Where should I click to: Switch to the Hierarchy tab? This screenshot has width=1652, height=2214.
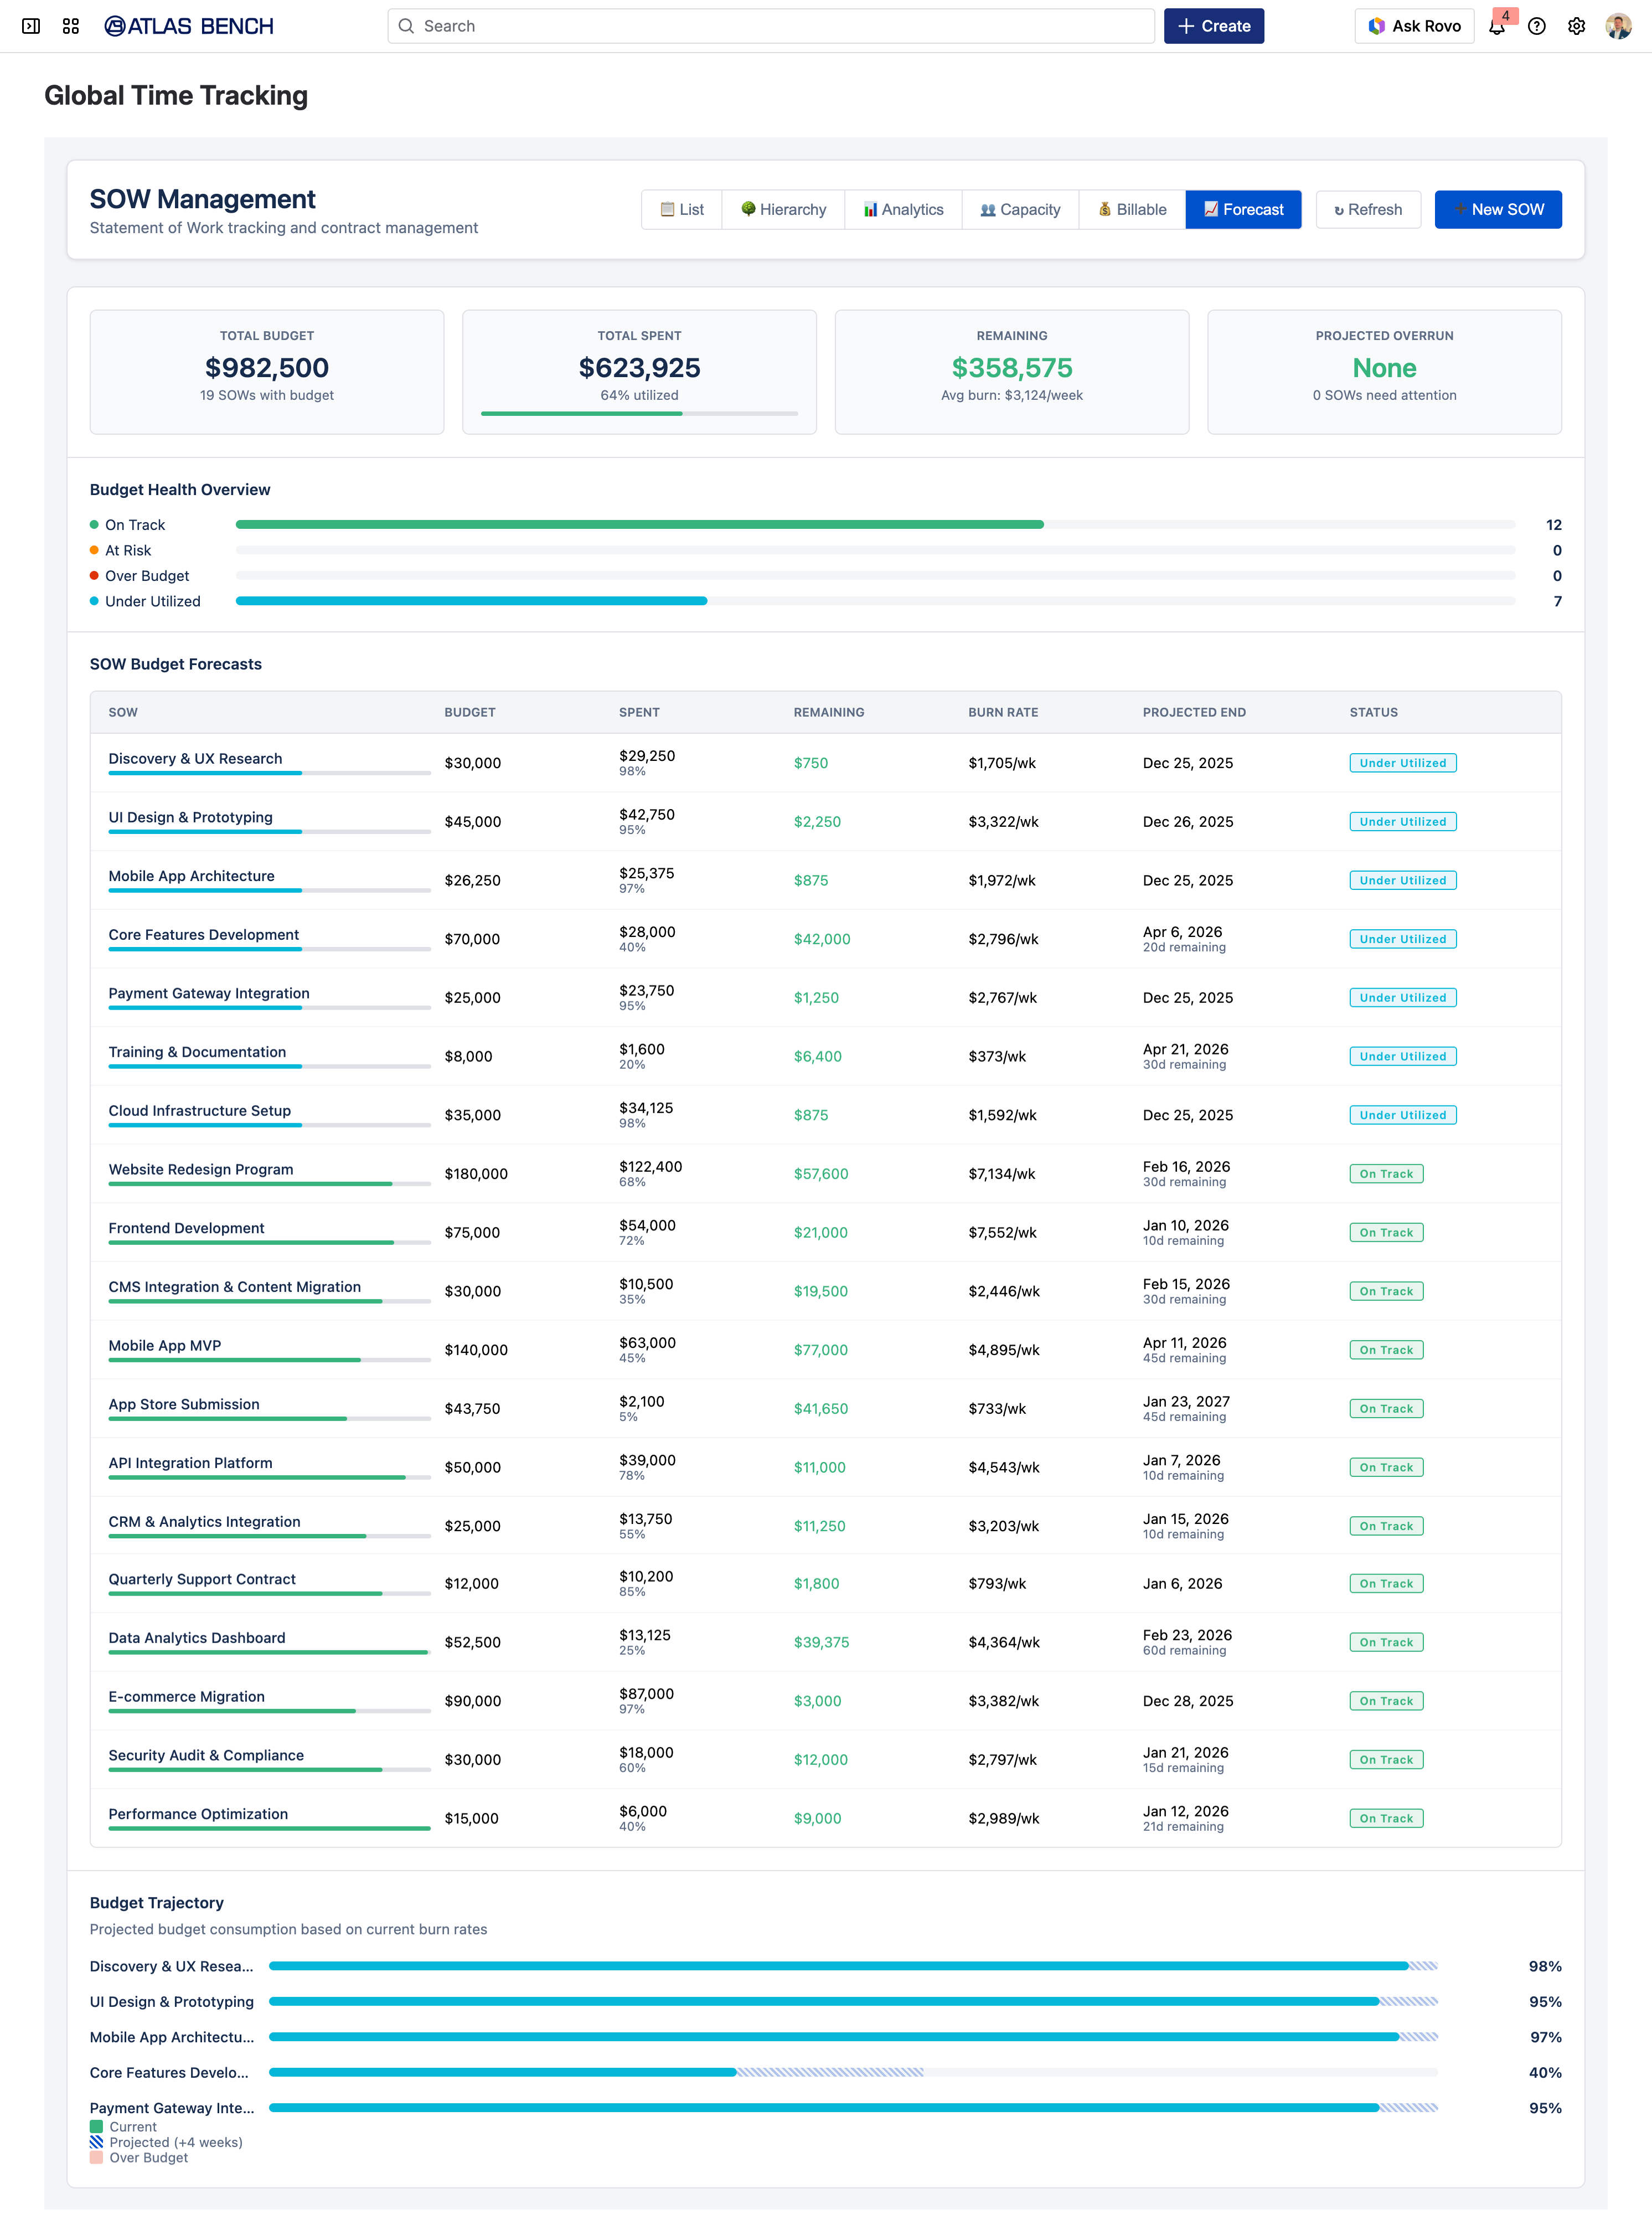783,209
